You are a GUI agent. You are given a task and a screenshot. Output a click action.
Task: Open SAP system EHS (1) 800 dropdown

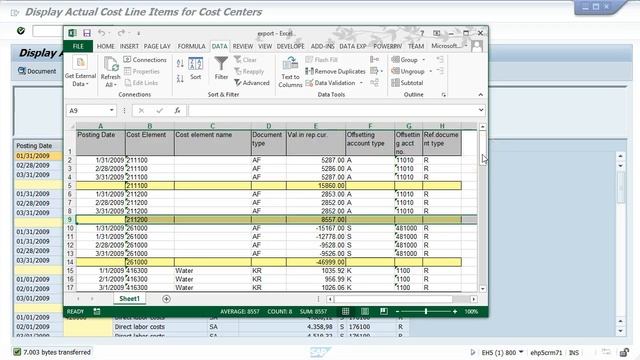[521, 352]
